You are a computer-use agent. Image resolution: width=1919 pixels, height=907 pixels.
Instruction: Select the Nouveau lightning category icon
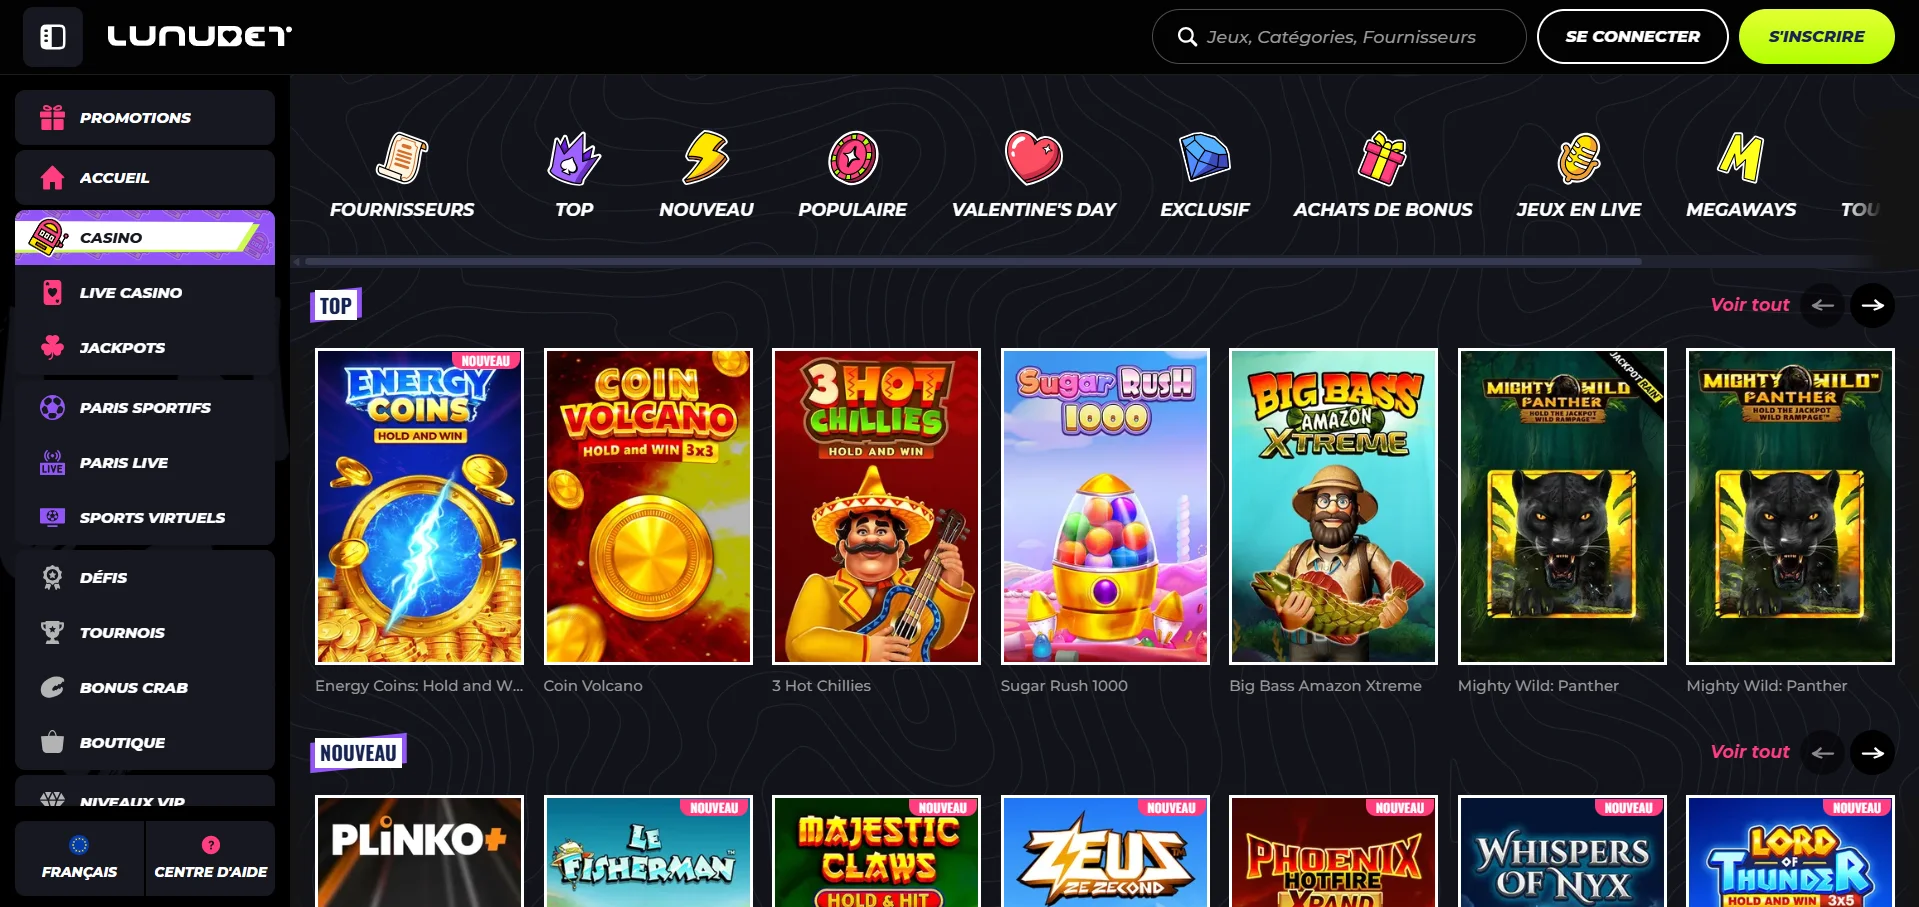point(706,158)
